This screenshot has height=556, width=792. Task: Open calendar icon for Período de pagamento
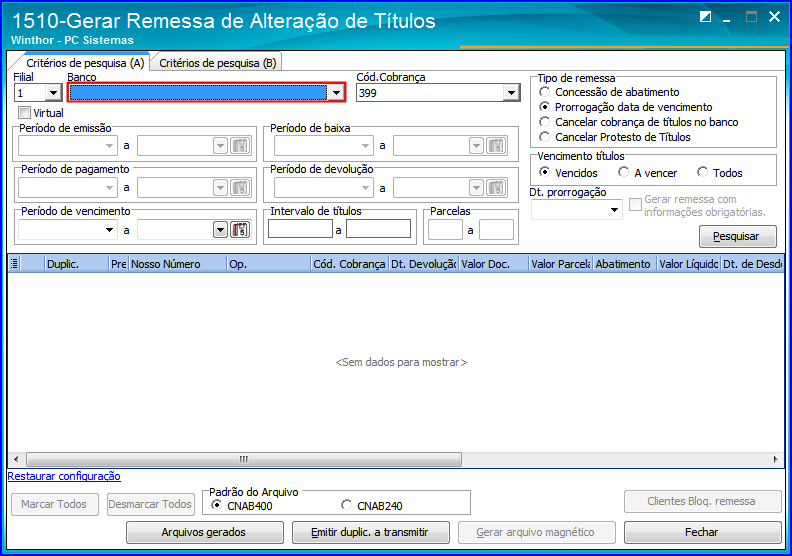click(x=240, y=188)
